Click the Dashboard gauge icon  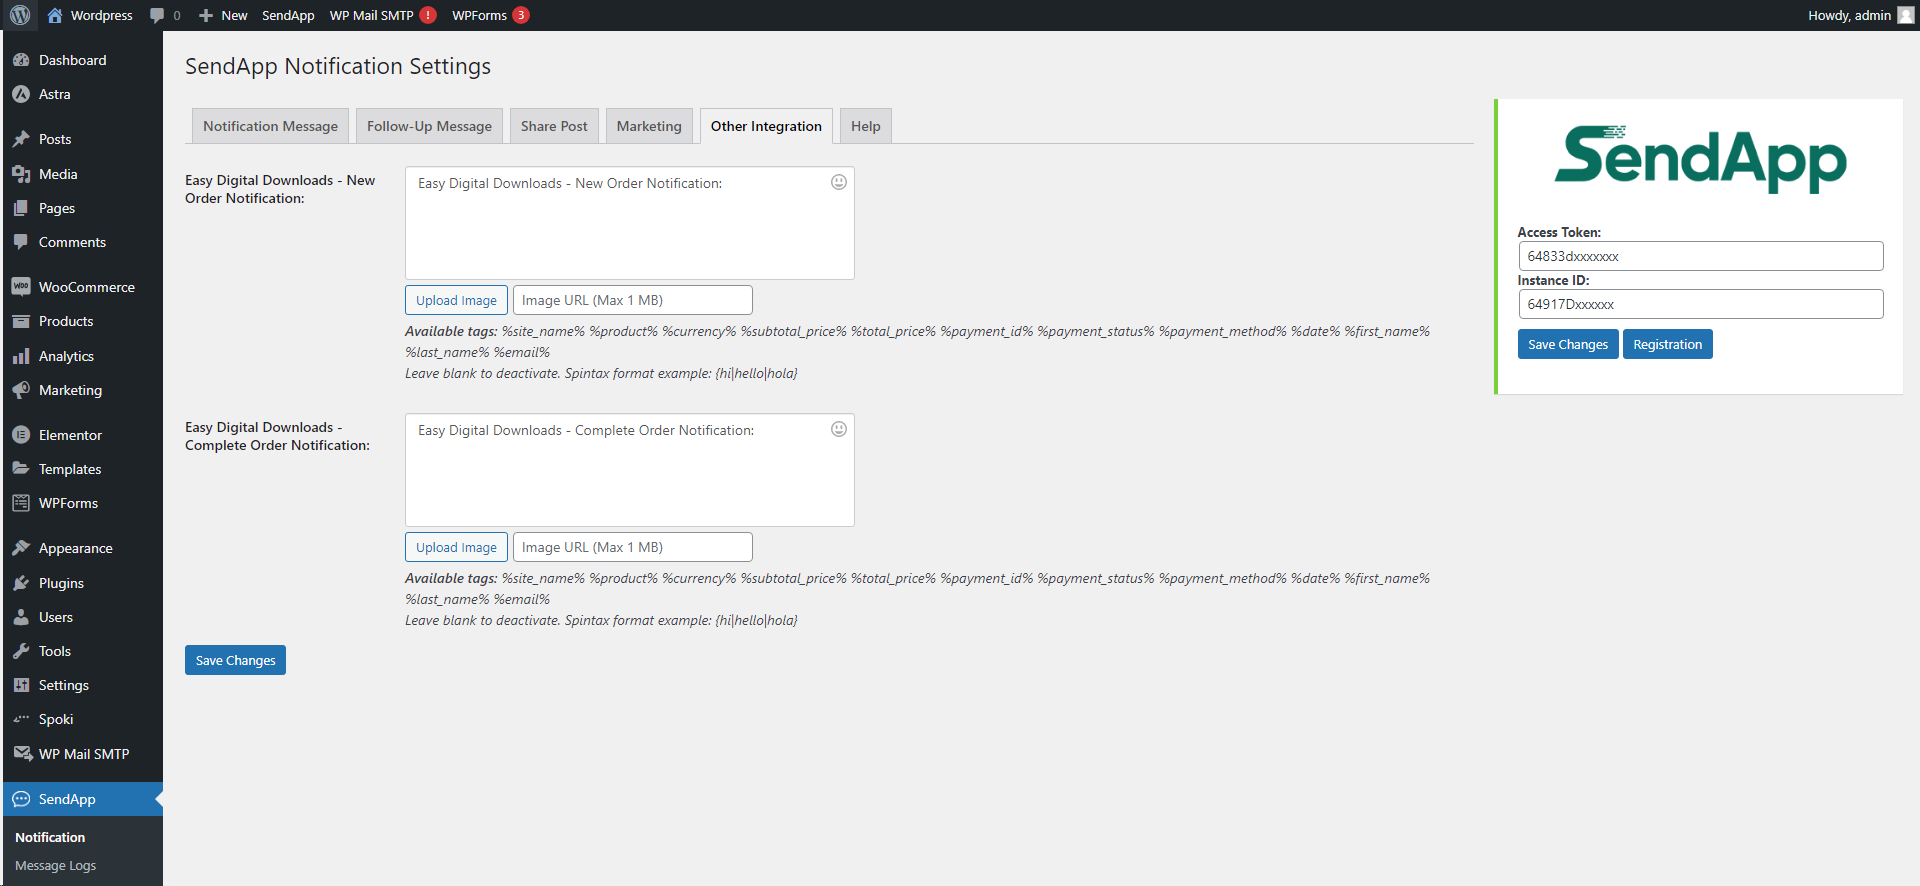(x=21, y=60)
